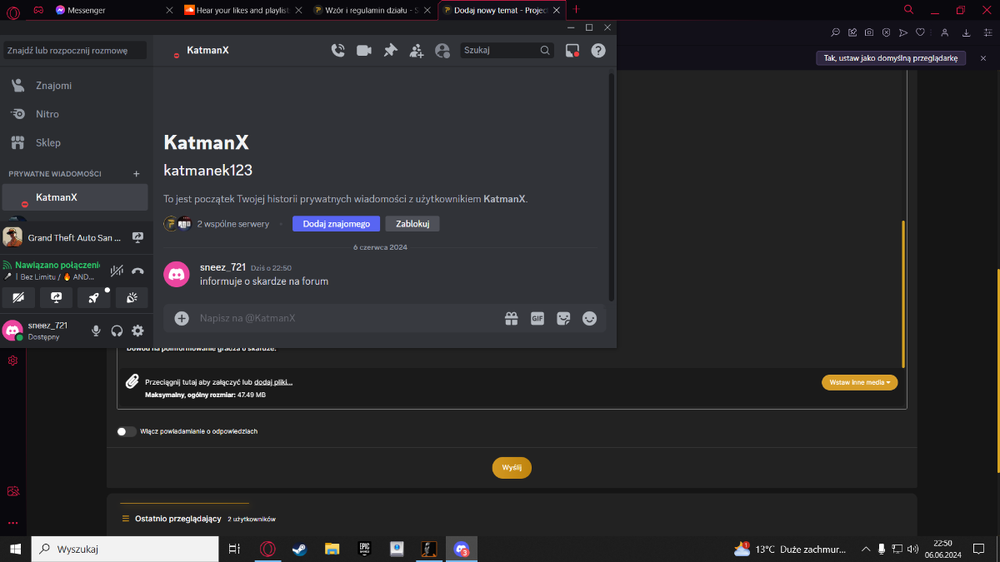Start a voice call with KatmanX
This screenshot has height=562, width=1000.
tap(338, 50)
